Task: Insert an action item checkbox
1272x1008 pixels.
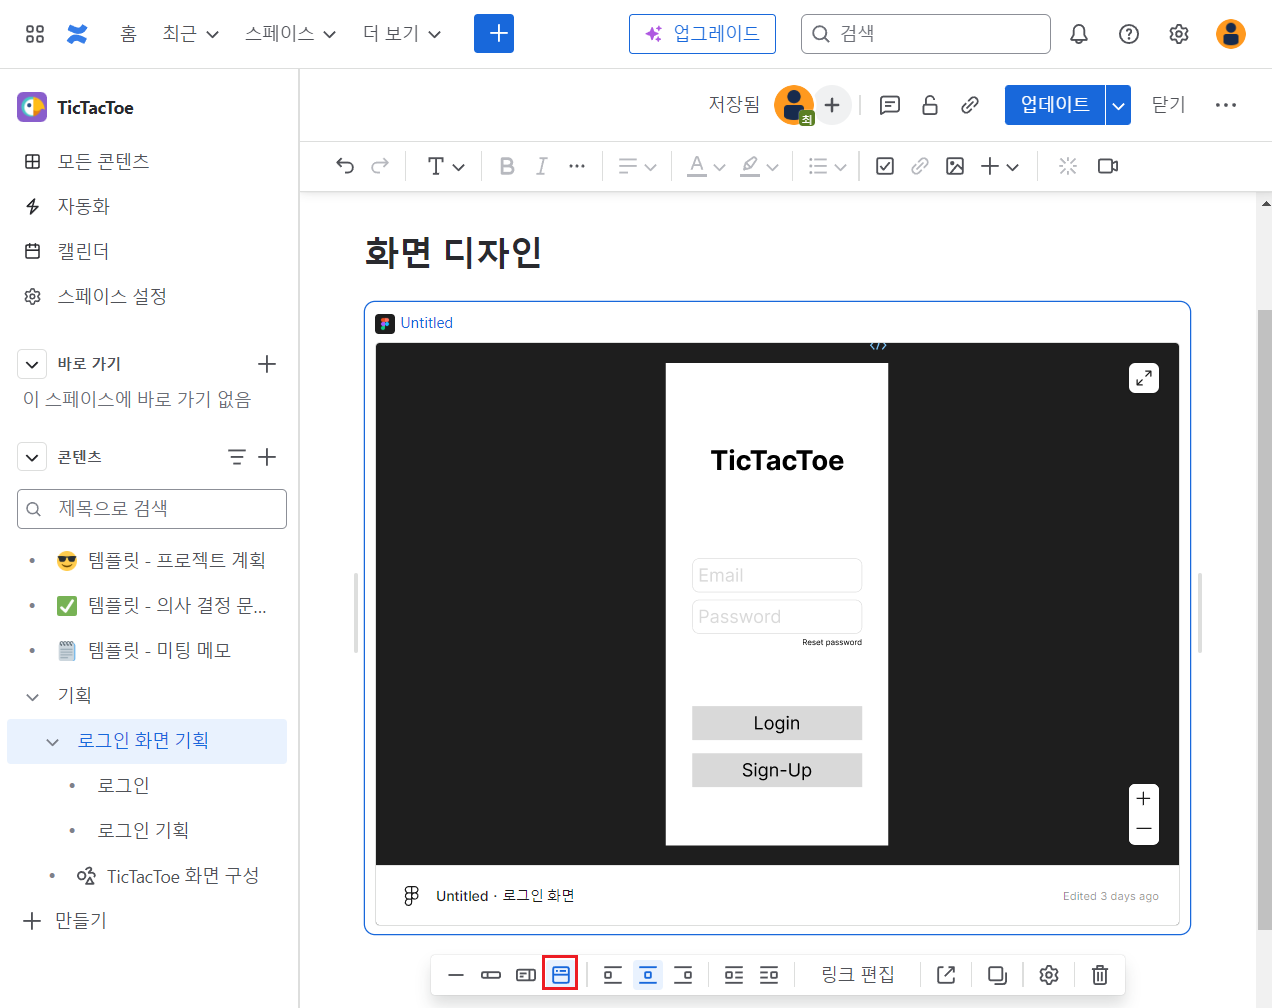Action: (x=885, y=166)
